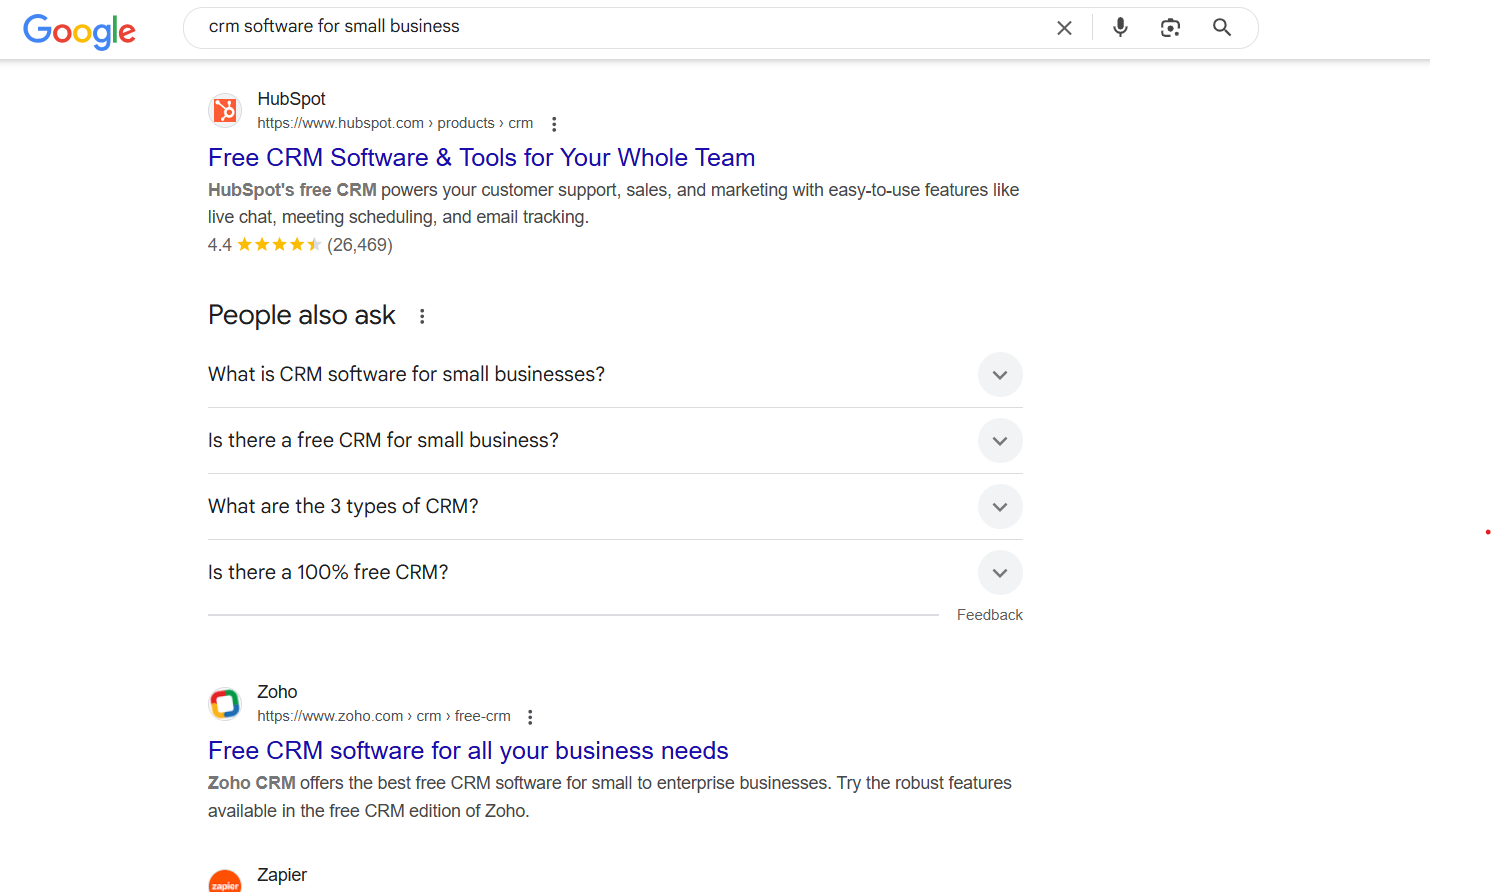Expand What is CRM software question
This screenshot has width=1492, height=892.
(615, 375)
